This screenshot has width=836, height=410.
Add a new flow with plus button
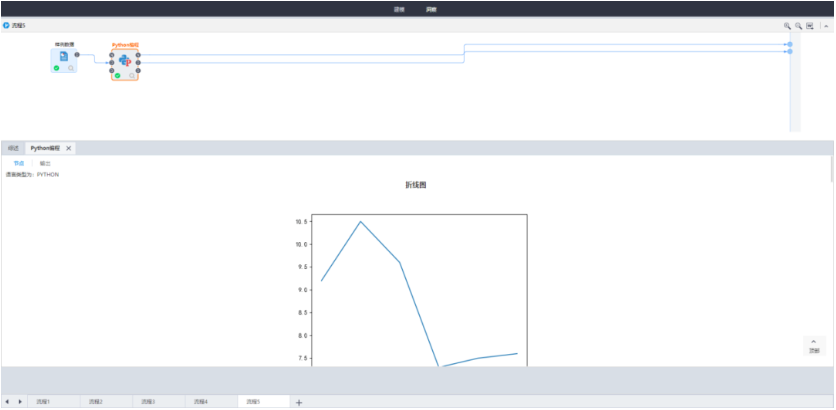299,402
